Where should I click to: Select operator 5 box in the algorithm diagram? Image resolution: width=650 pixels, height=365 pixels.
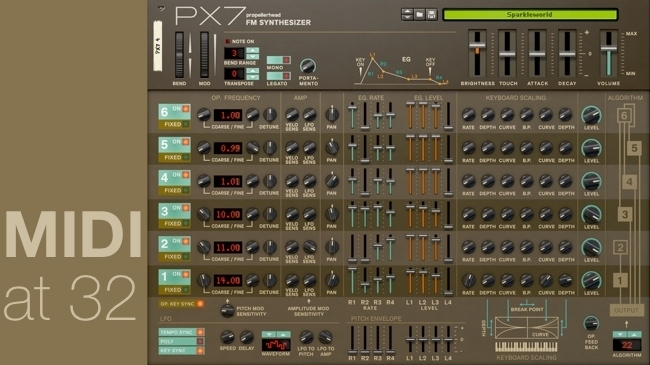tap(634, 148)
